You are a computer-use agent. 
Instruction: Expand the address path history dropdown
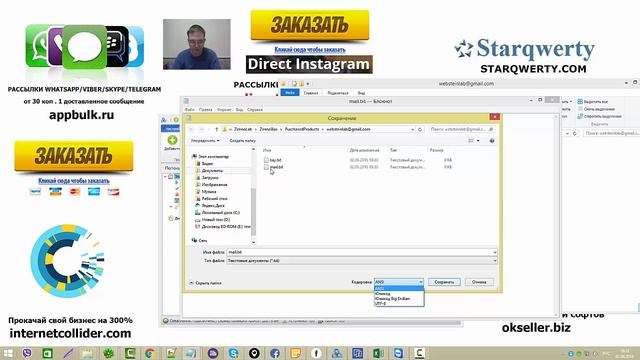click(412, 129)
